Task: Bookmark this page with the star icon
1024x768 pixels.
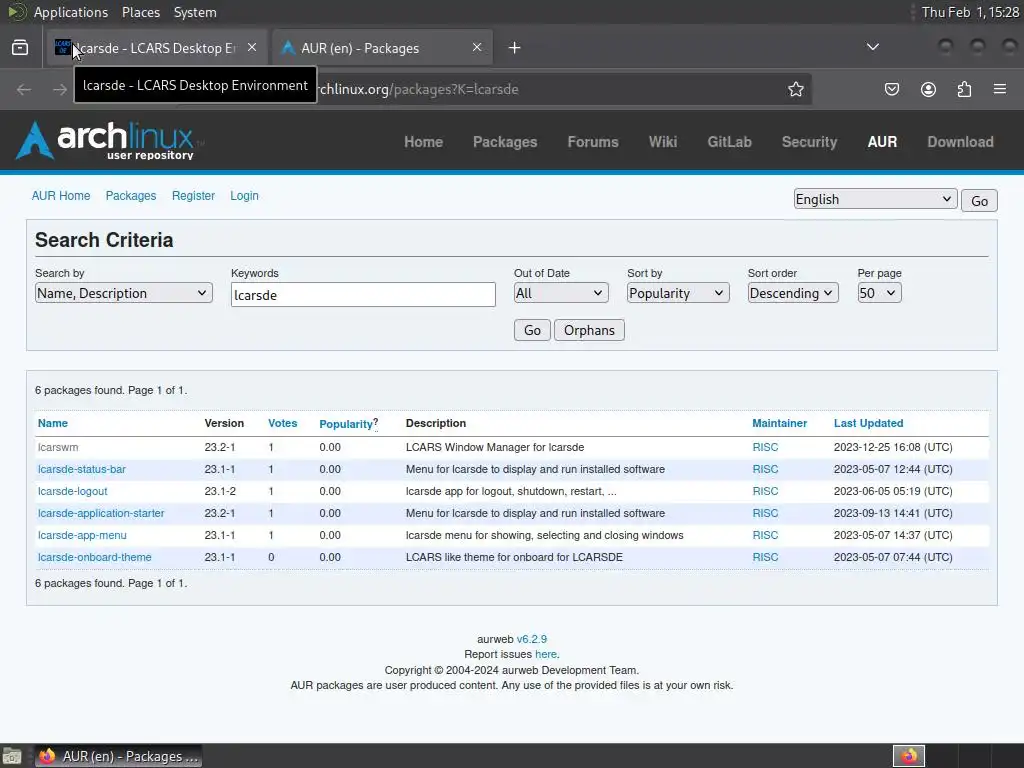Action: coord(795,89)
